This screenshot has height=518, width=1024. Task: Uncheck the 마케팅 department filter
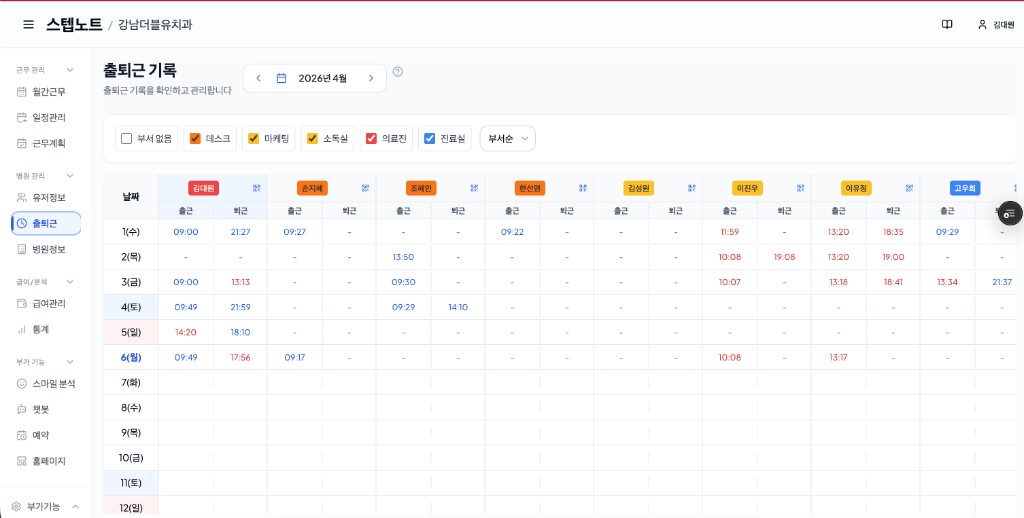253,138
